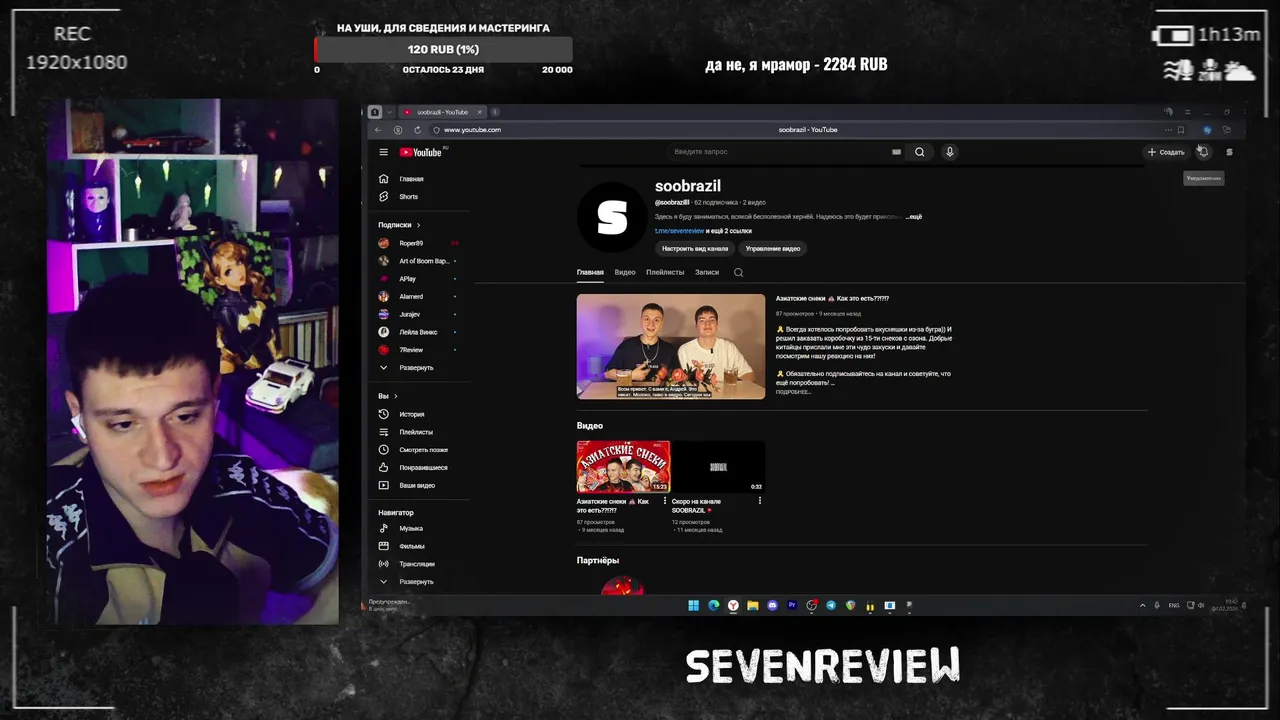
Task: Open Windows Start menu on taskbar
Action: point(693,605)
